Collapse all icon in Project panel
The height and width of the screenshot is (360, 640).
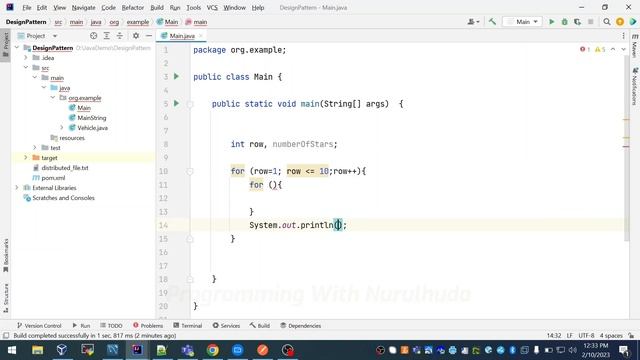click(120, 36)
